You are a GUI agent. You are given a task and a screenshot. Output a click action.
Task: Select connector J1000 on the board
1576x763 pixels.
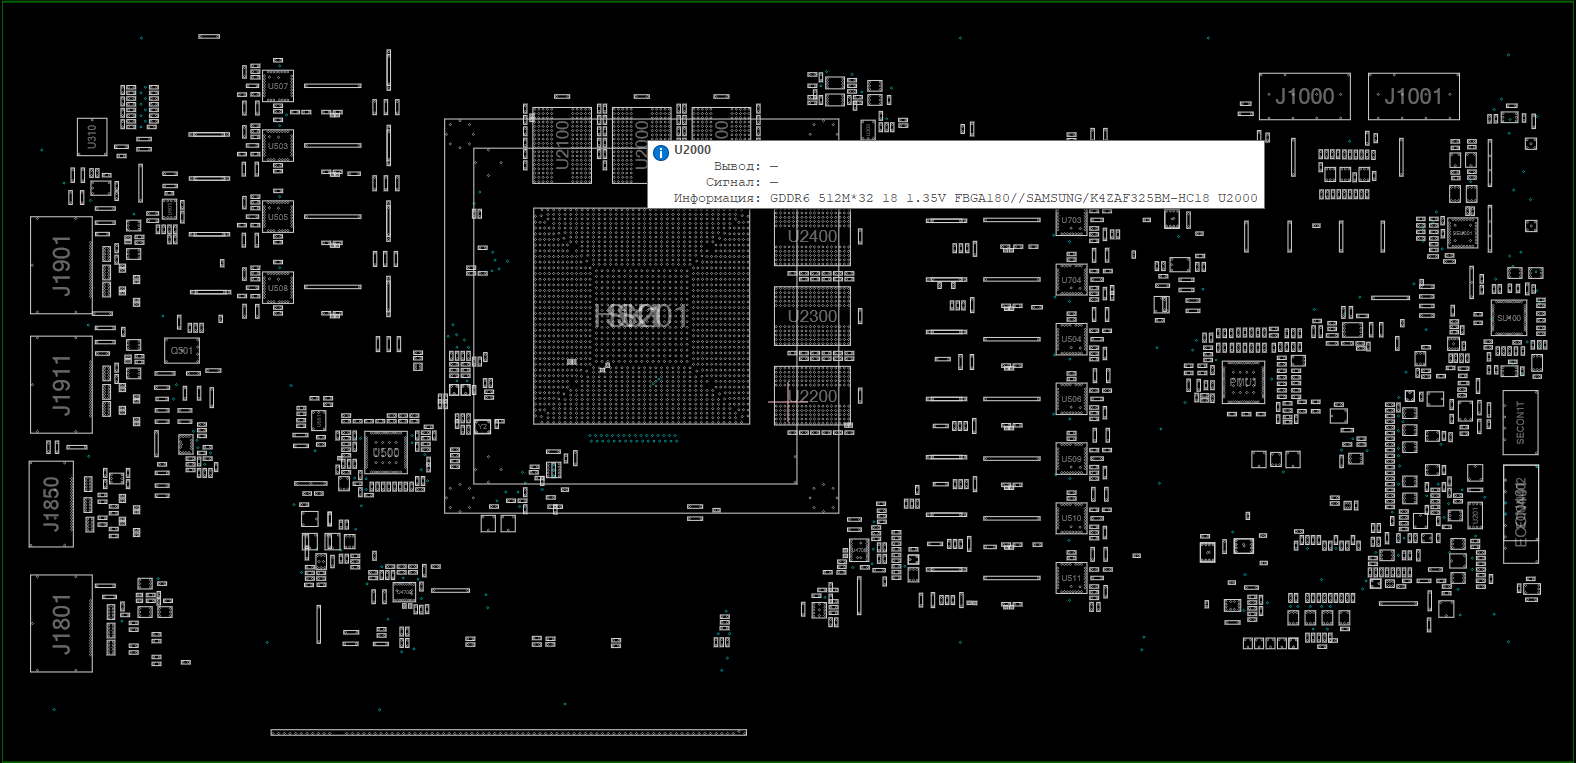(x=1304, y=97)
